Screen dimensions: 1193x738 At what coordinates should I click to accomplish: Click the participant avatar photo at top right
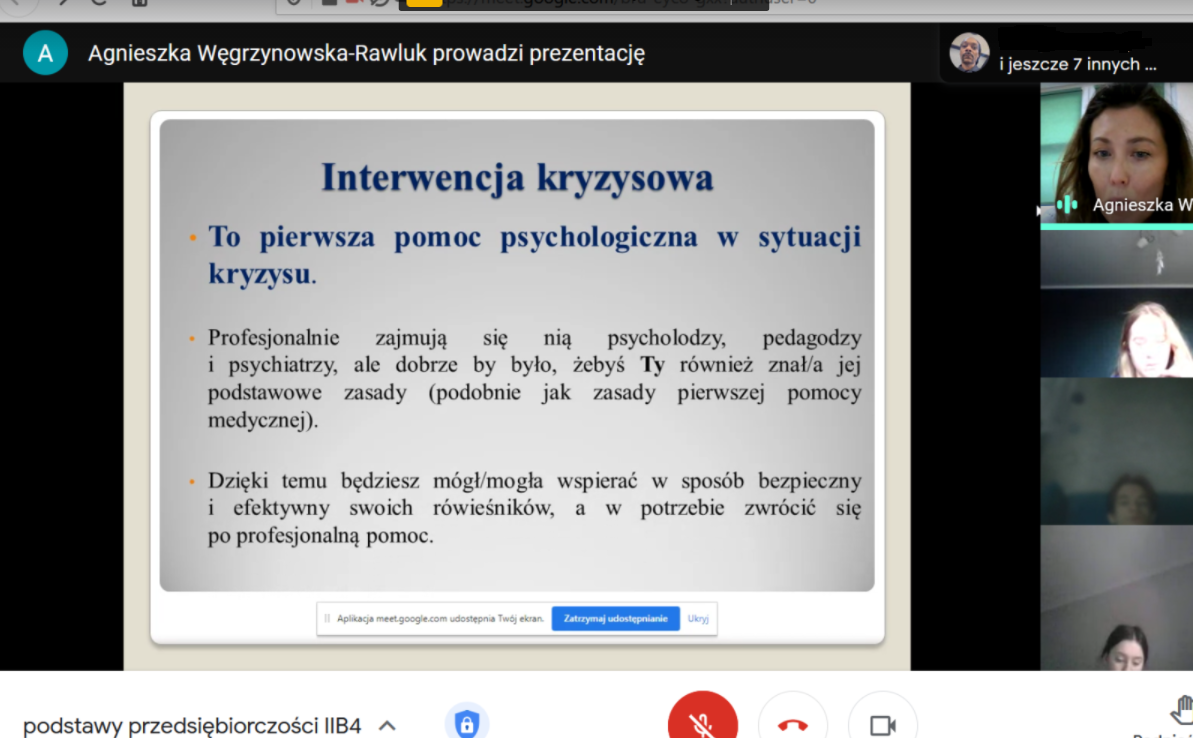pyautogui.click(x=969, y=53)
